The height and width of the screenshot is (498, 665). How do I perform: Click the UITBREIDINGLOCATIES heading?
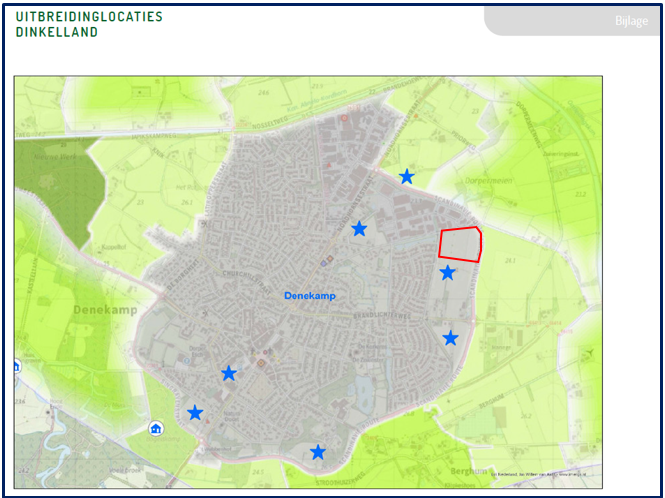pos(89,17)
